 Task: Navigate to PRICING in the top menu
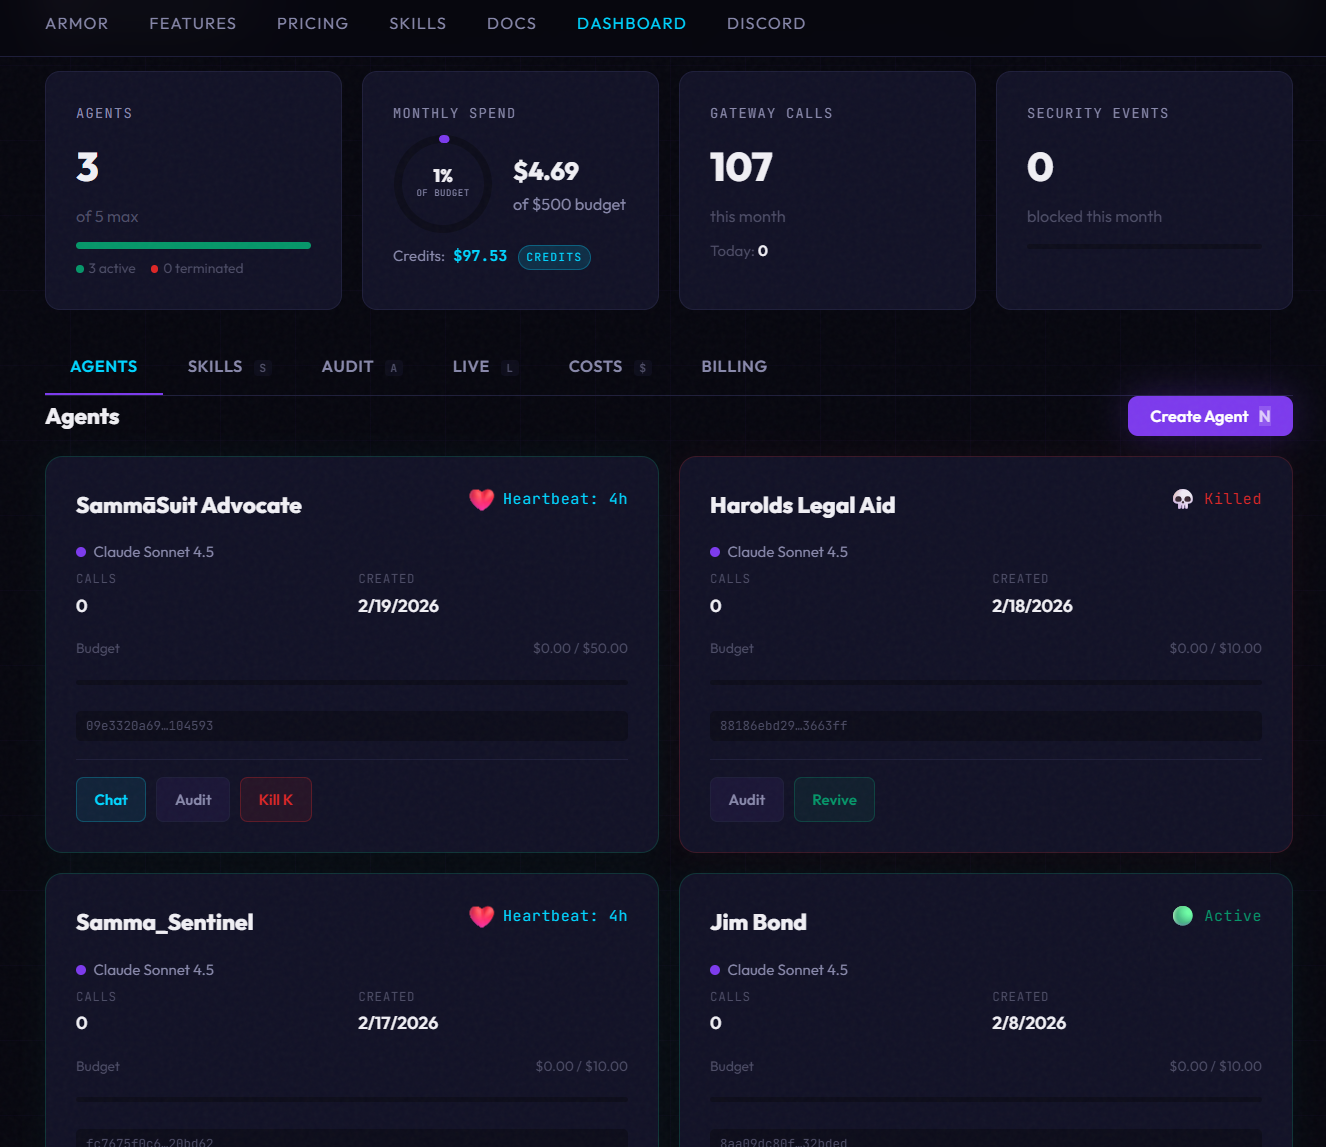coord(312,23)
